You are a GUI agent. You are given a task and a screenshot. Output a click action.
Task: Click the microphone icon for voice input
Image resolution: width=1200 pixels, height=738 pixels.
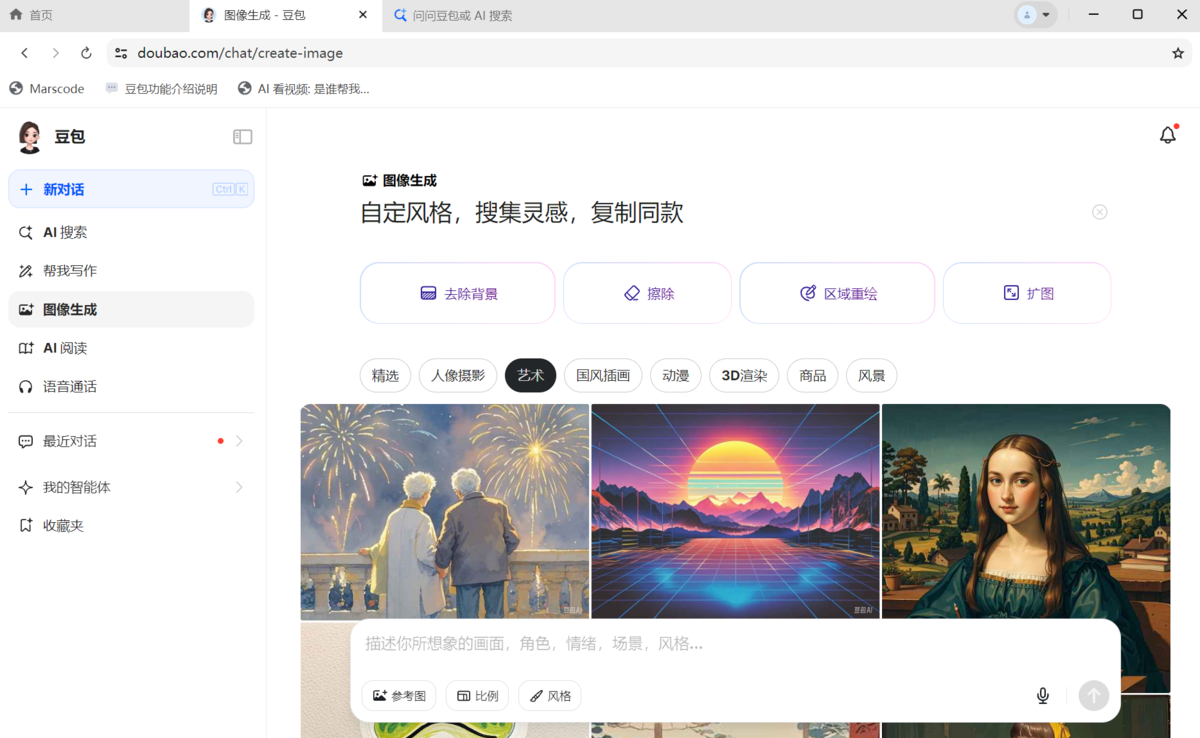tap(1042, 695)
